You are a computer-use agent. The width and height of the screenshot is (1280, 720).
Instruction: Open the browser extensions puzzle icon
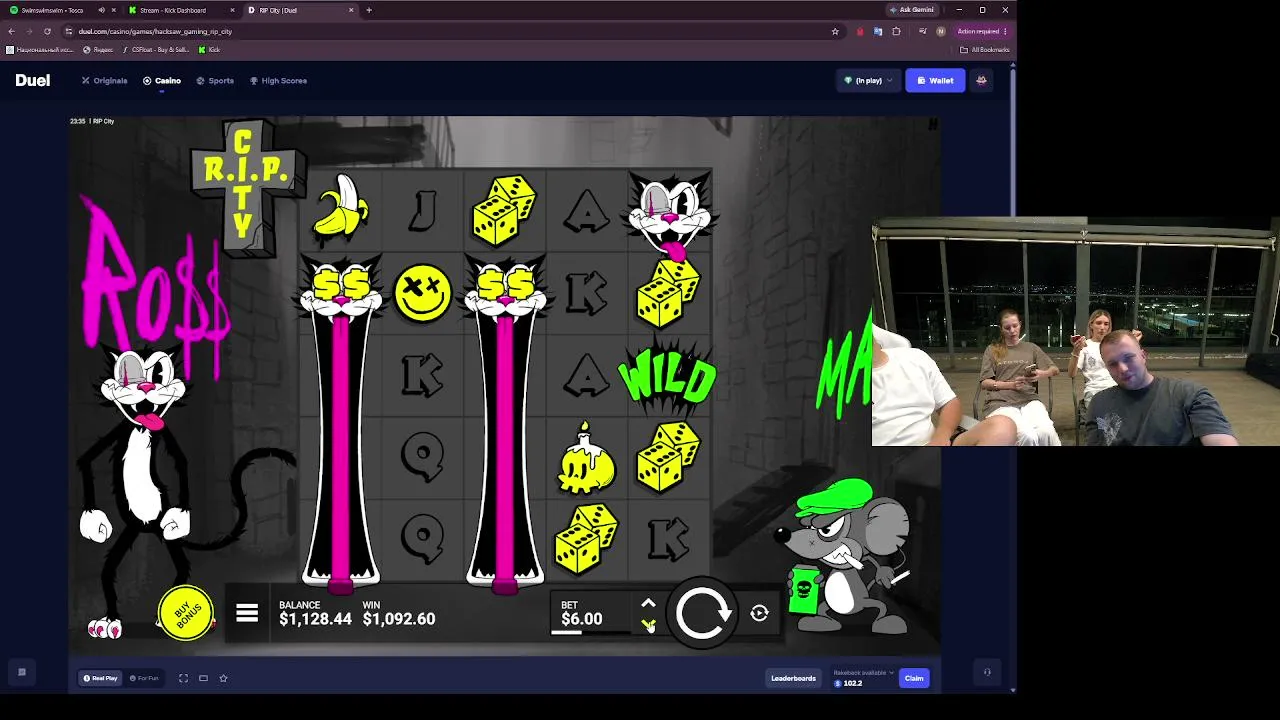(x=896, y=31)
